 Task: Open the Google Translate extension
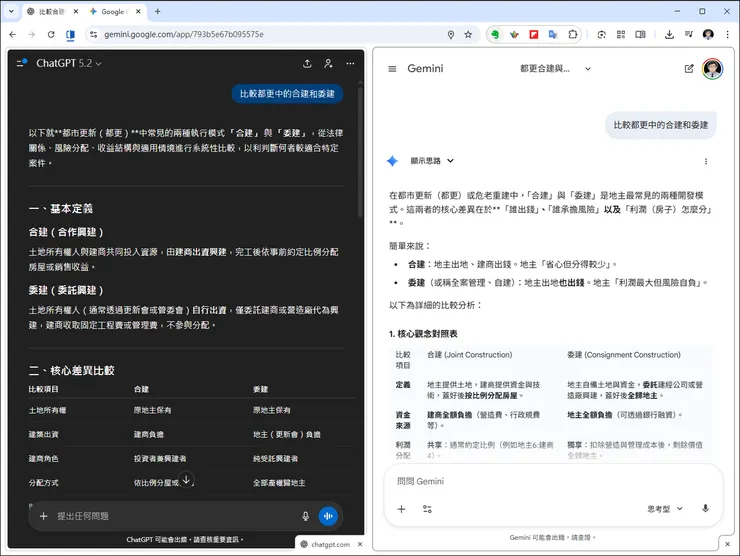(553, 34)
